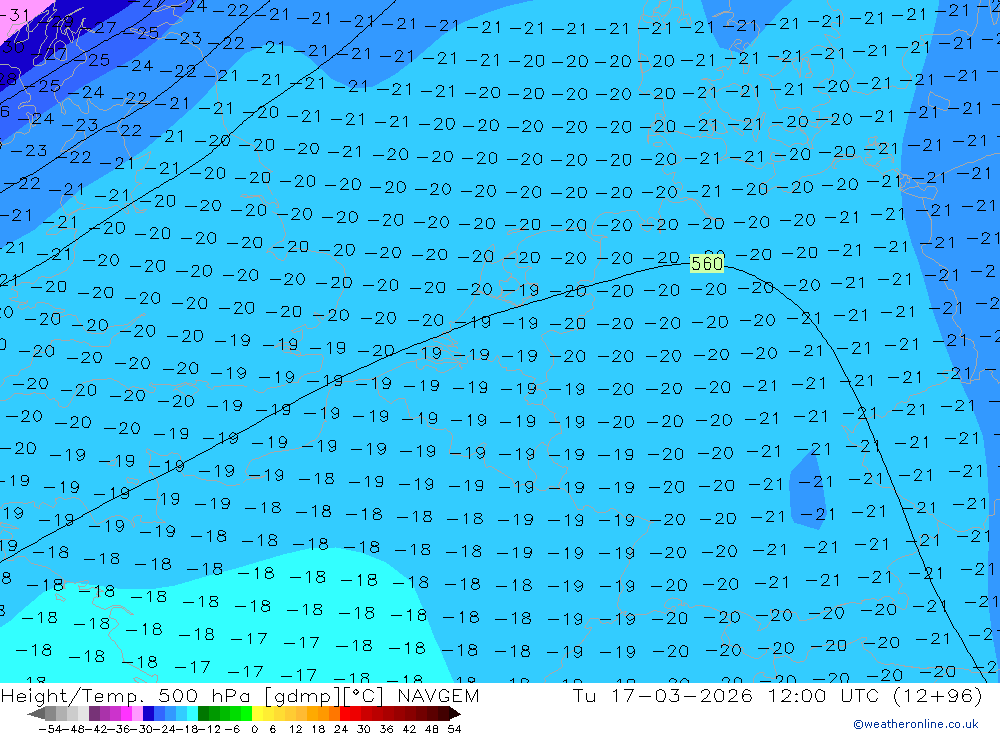Image resolution: width=1000 pixels, height=733 pixels.
Task: Click the '[°C]' unit label
Action: [364, 695]
